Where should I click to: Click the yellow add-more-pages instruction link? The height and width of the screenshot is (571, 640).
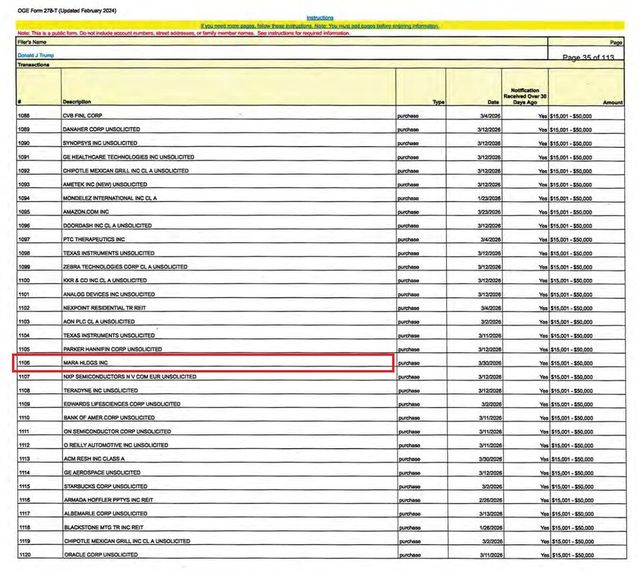[320, 26]
